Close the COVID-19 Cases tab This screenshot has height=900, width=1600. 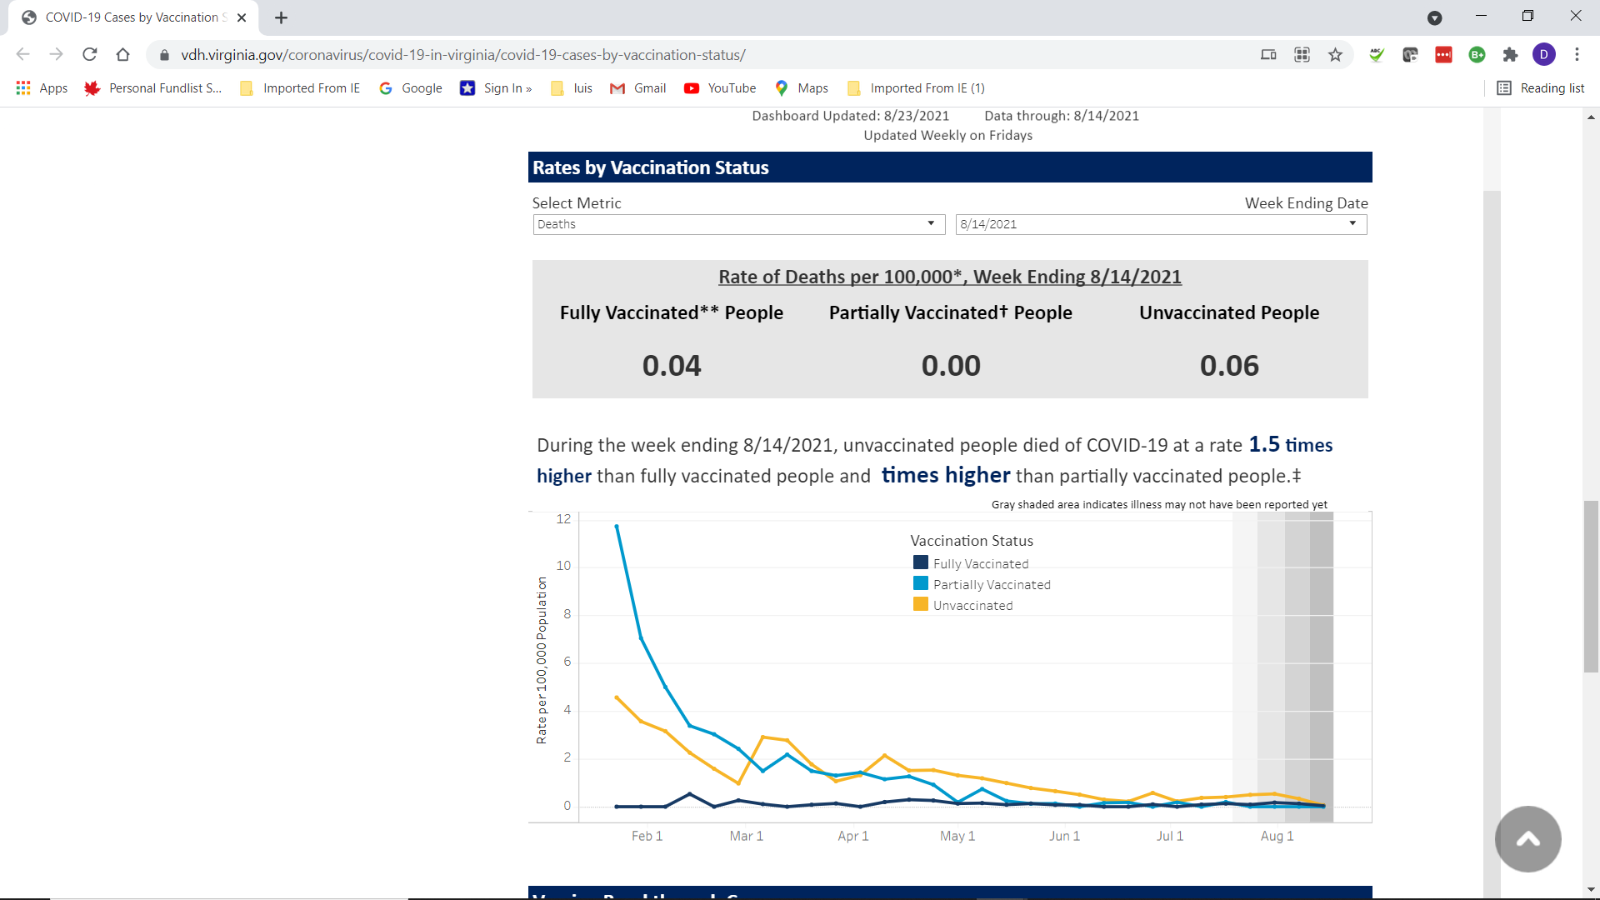point(241,17)
